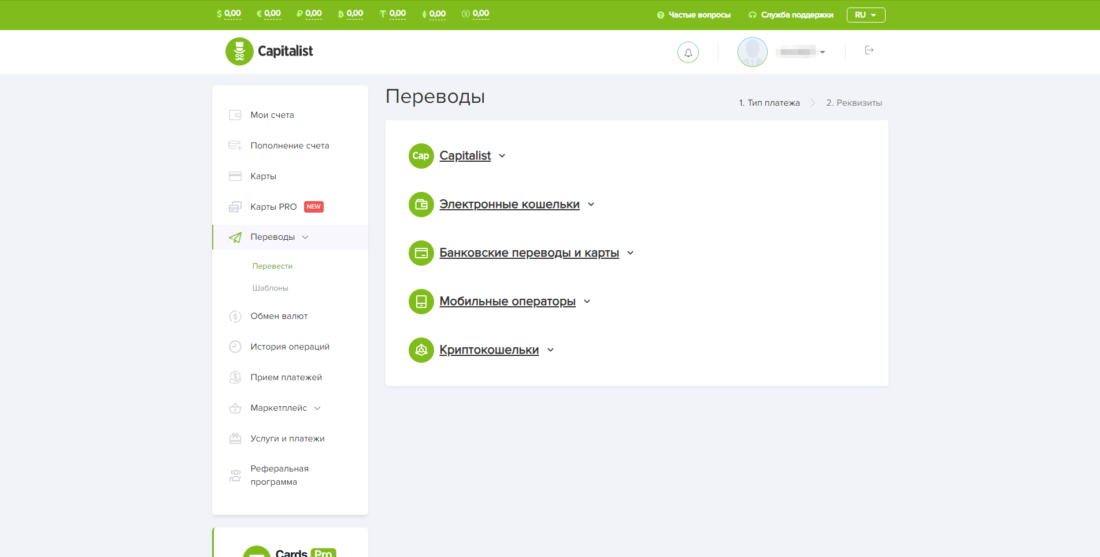This screenshot has width=1100, height=557.
Task: Click the green Cap icon
Action: tap(421, 156)
